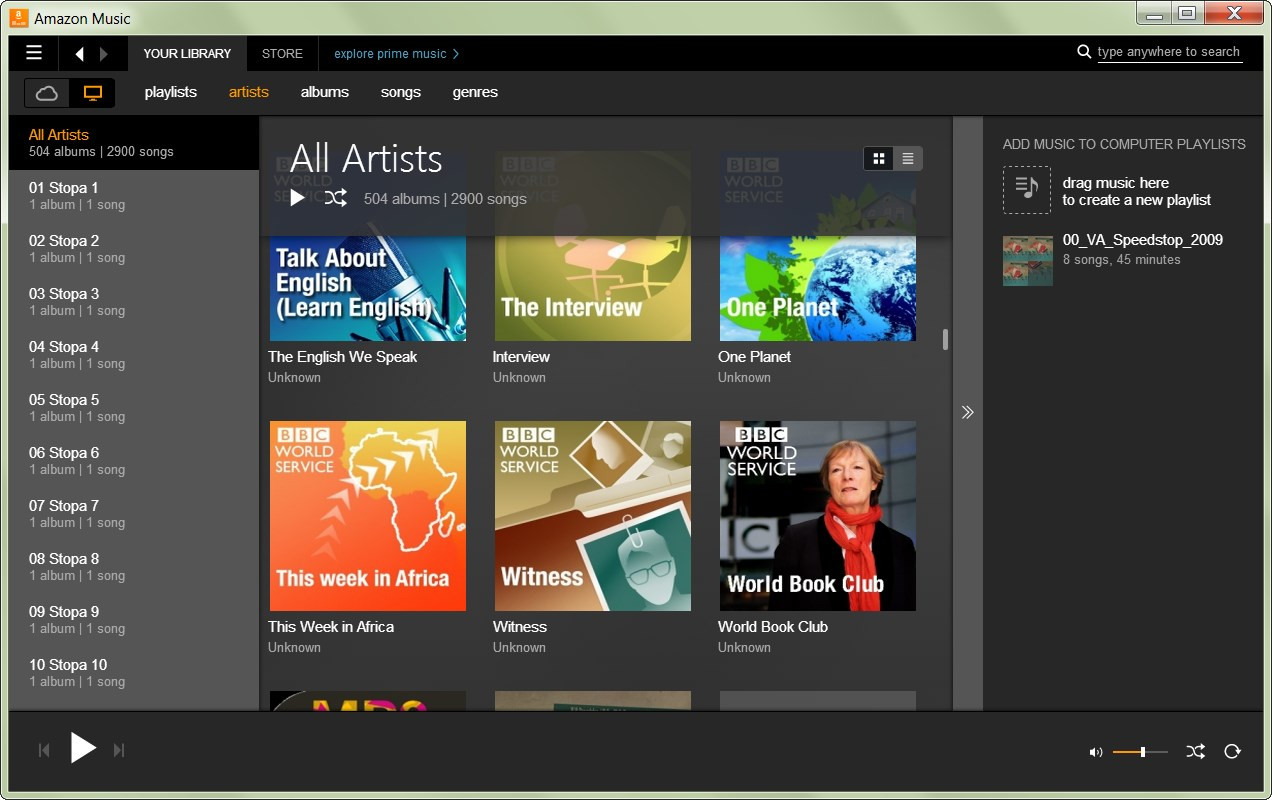This screenshot has height=800, width=1272.
Task: Switch to cloud library view
Action: (x=47, y=93)
